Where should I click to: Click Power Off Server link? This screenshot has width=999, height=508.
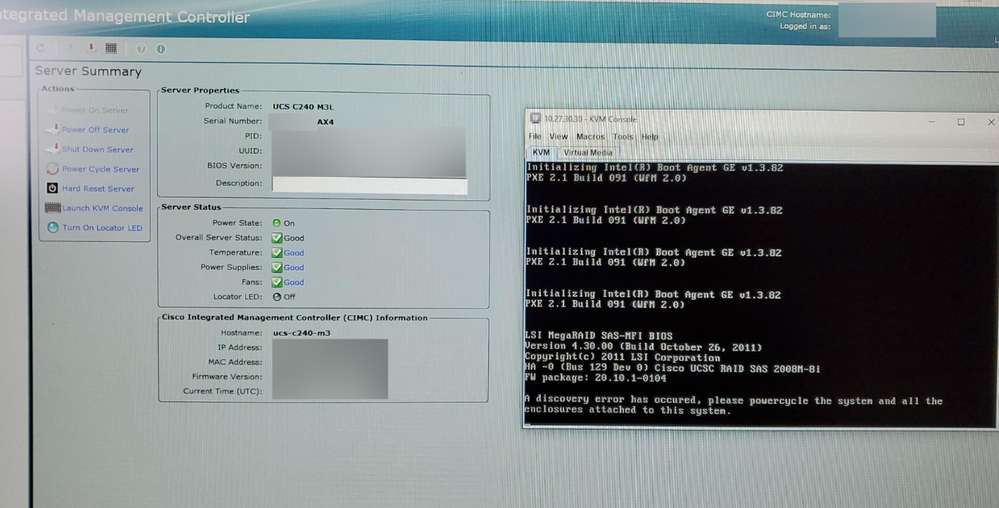(96, 129)
